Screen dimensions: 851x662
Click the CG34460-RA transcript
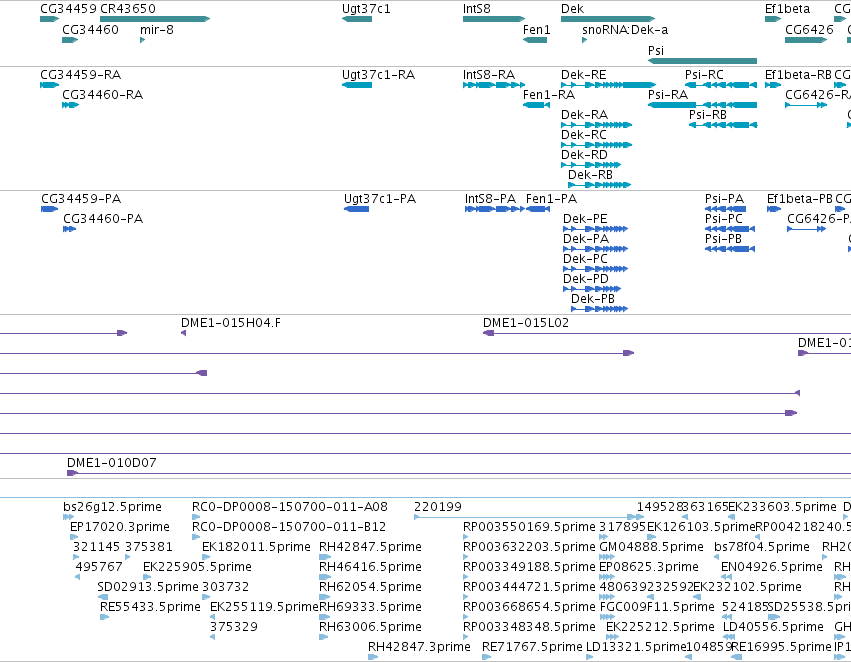(71, 105)
